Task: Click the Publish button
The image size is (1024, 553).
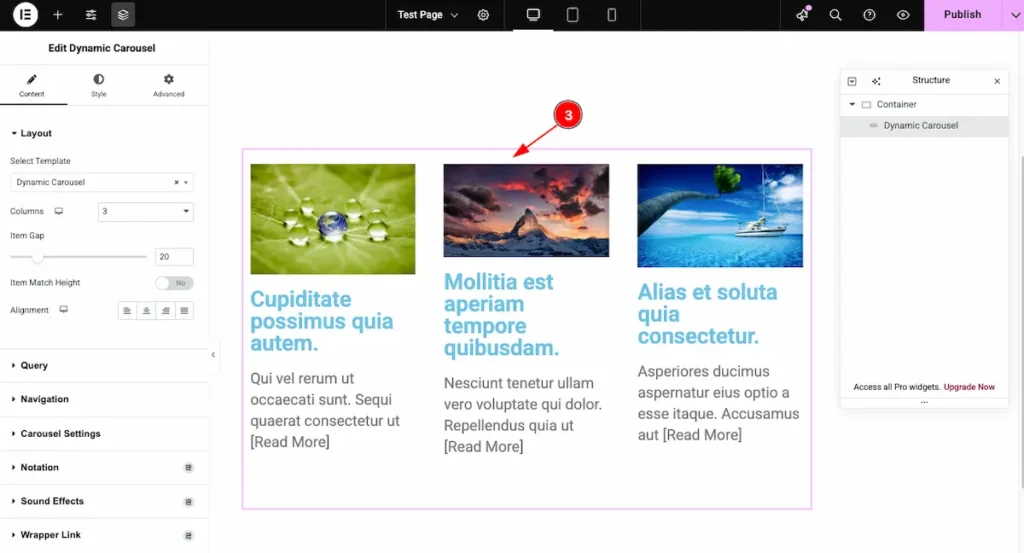Action: click(962, 15)
